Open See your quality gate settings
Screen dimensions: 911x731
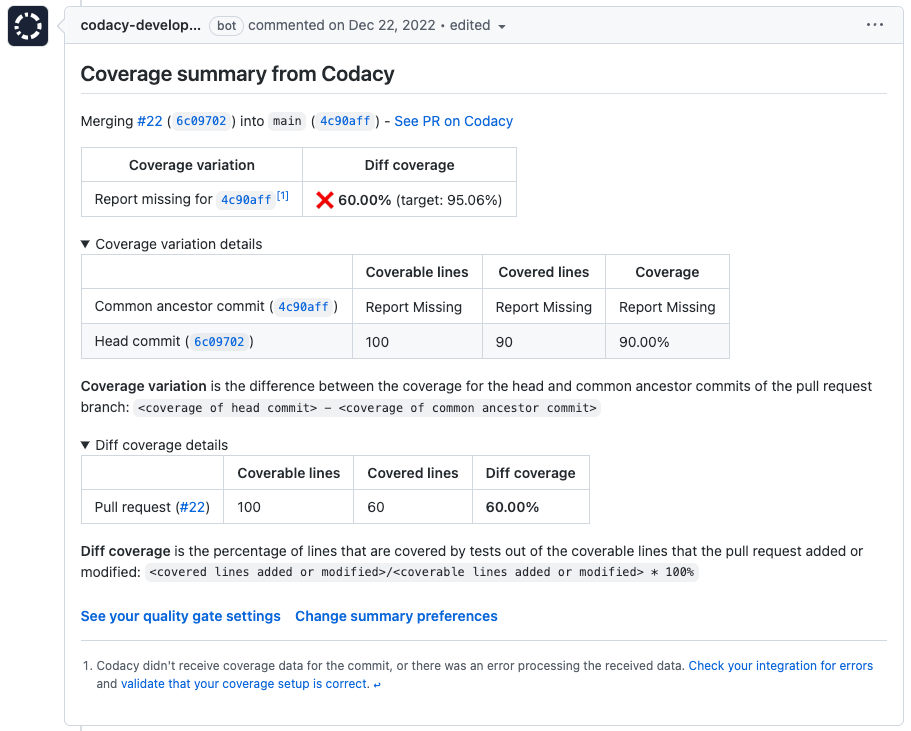pos(181,616)
